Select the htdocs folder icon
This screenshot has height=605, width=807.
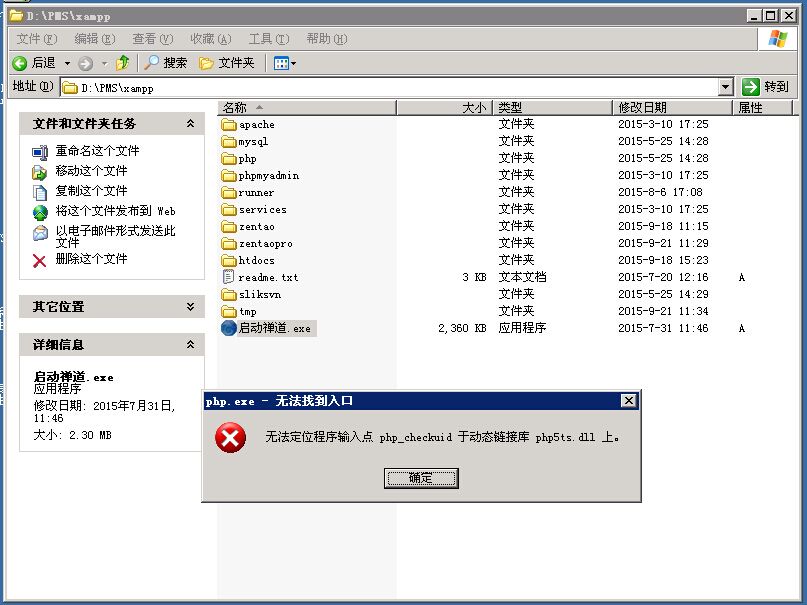click(x=229, y=260)
